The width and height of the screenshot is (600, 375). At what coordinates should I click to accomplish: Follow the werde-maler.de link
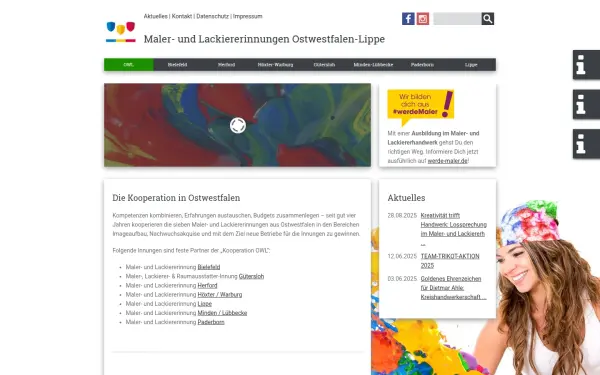(447, 161)
